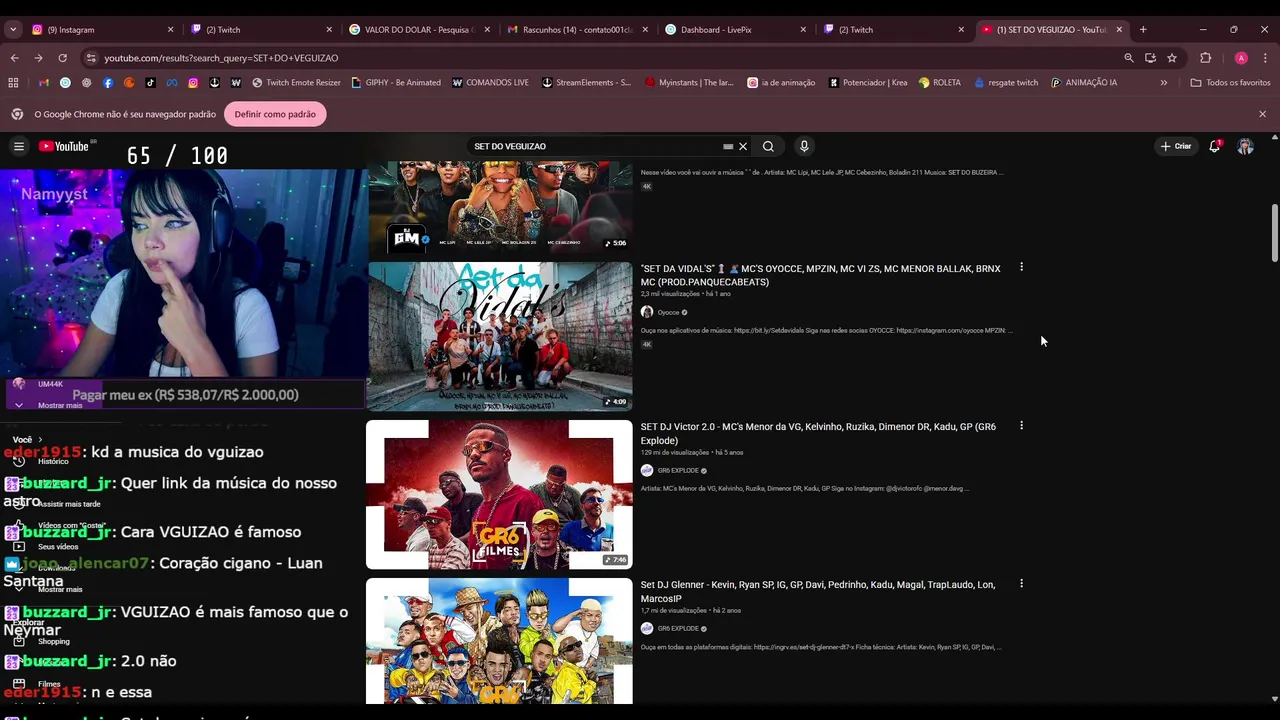Viewport: 1280px width, 720px height.
Task: Open StreamElements bookmark
Action: coord(586,83)
